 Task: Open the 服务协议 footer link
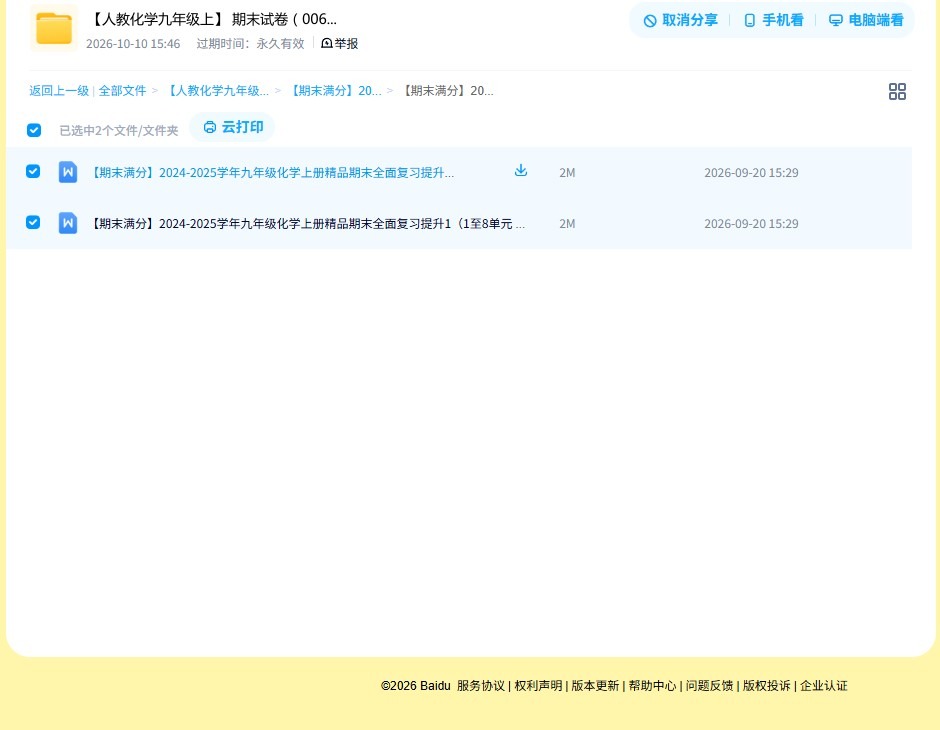481,686
